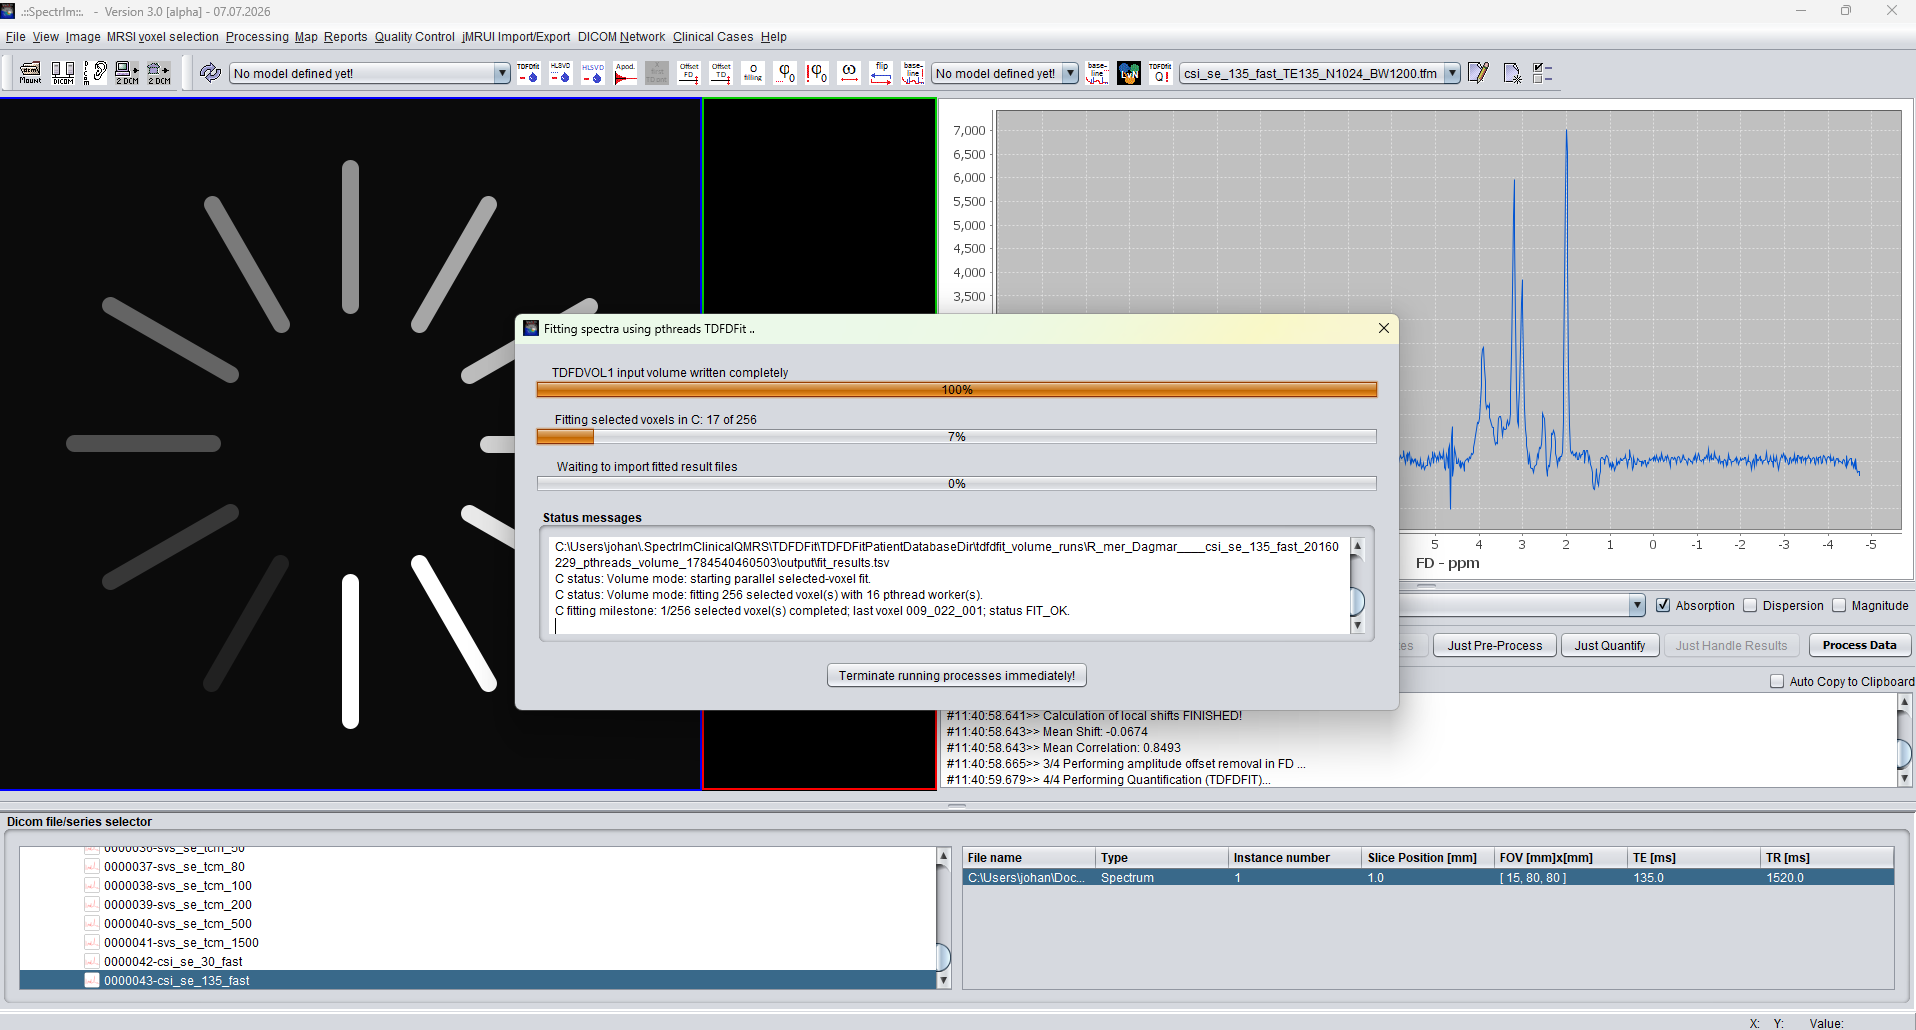Select 0000039-svs_se_tcm_200 series in tree
This screenshot has height=1030, width=1916.
177,905
